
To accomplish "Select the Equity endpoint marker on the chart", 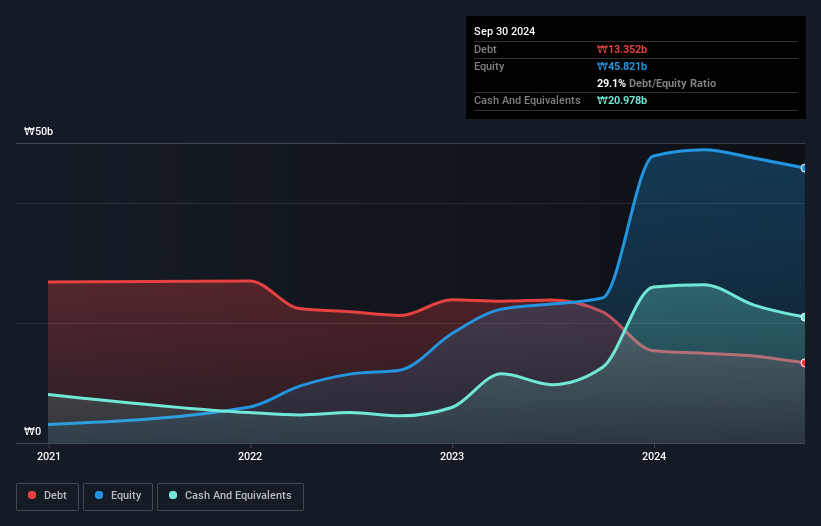I will [x=804, y=168].
